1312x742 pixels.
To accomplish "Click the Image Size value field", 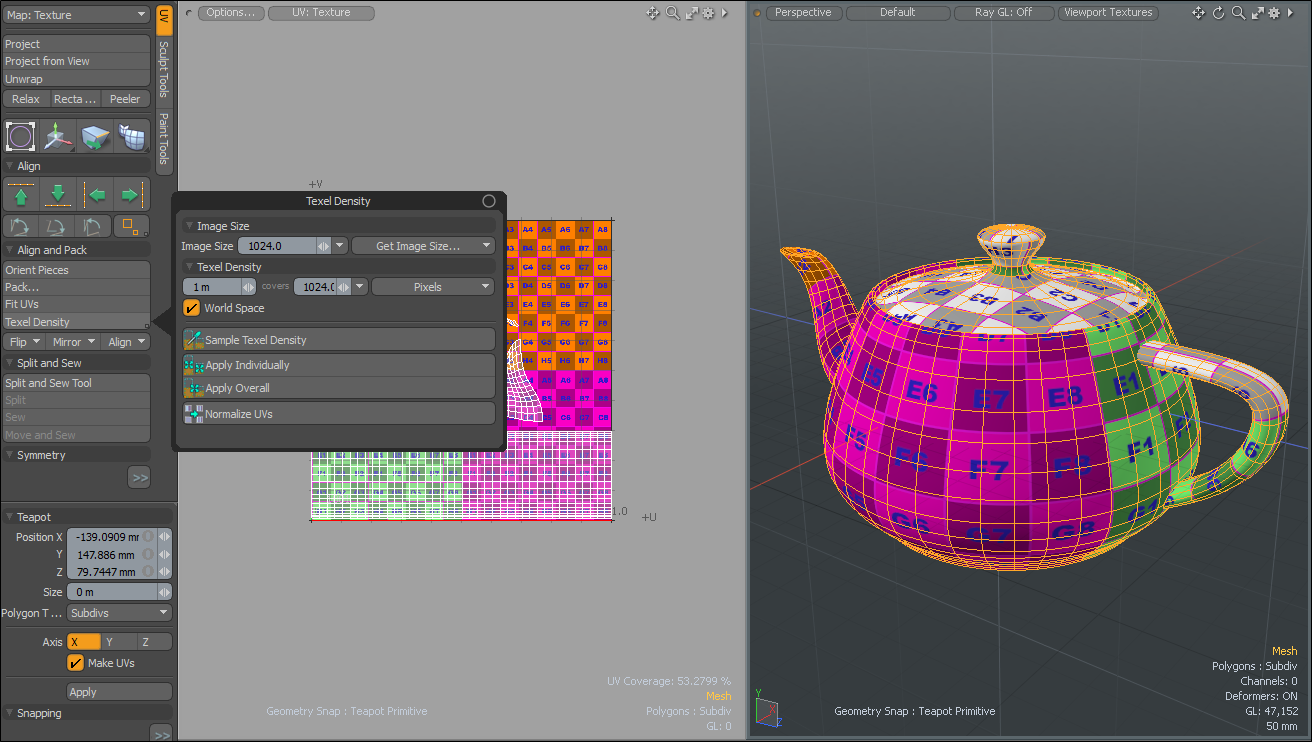I will tap(279, 246).
